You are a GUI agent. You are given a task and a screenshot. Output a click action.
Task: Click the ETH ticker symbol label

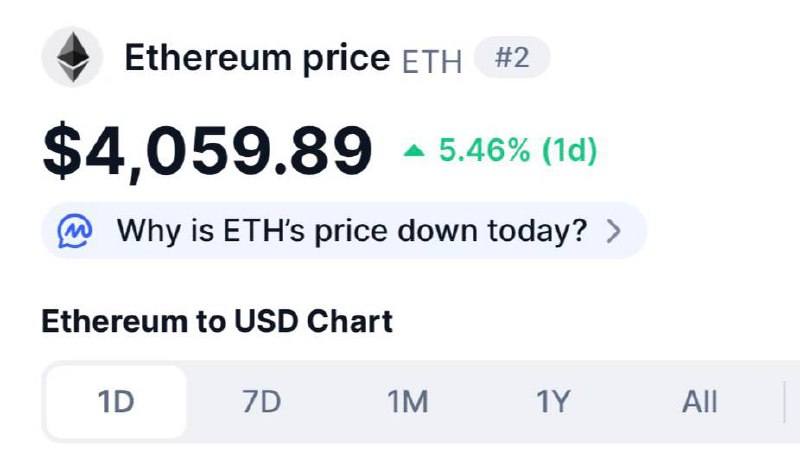point(431,61)
